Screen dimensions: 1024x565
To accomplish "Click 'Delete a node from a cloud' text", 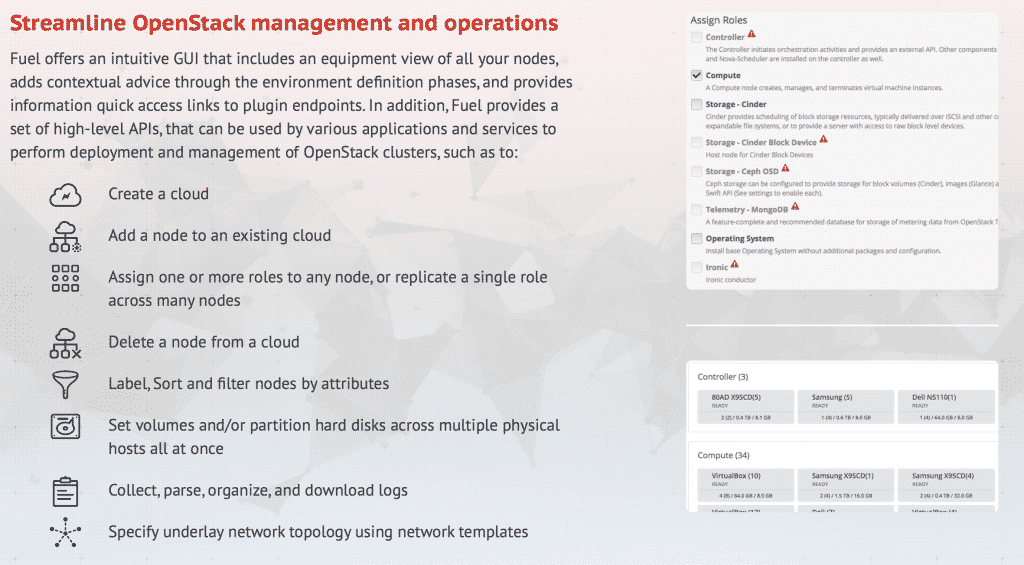I will pyautogui.click(x=204, y=342).
